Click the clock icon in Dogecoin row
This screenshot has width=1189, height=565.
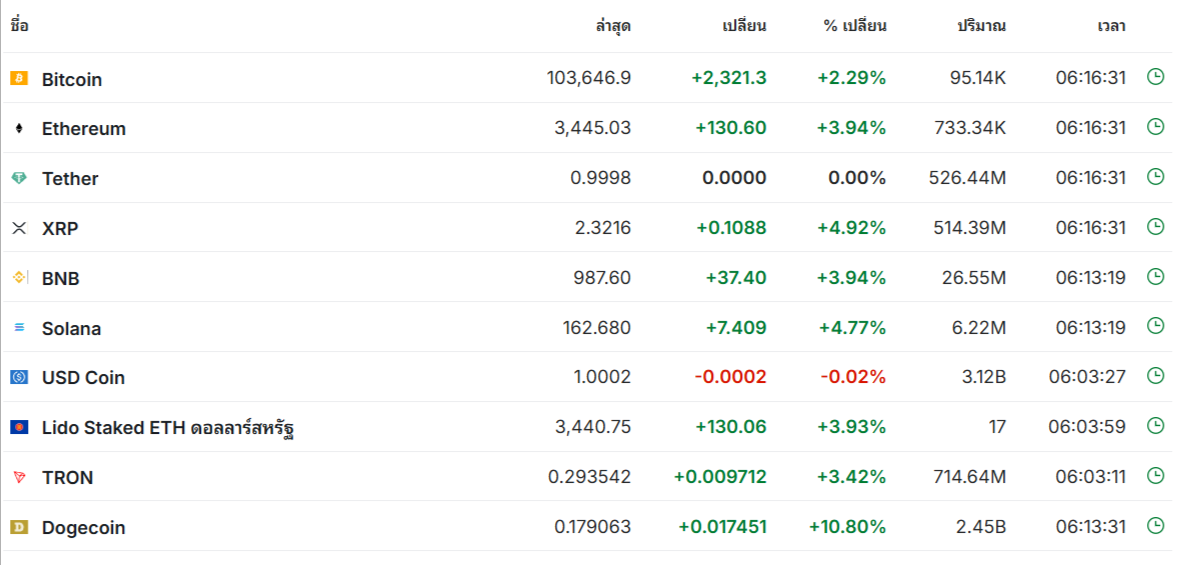[1155, 525]
